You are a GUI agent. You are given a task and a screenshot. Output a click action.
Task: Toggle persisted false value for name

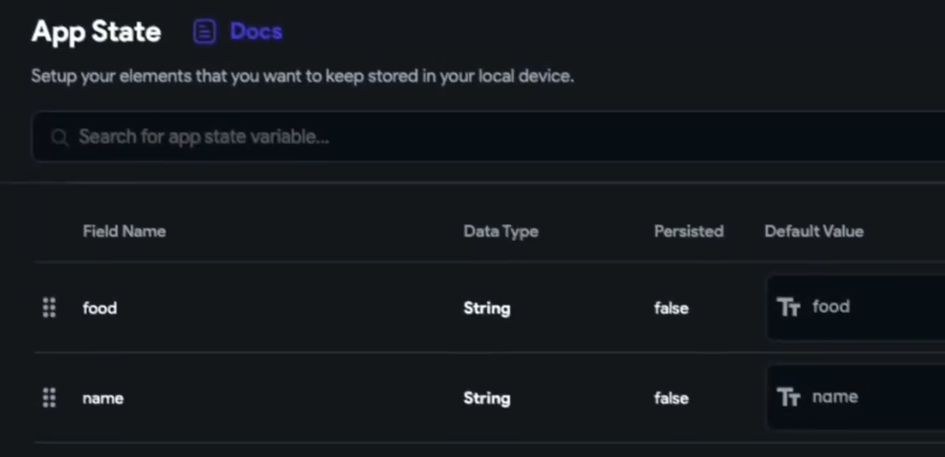671,398
